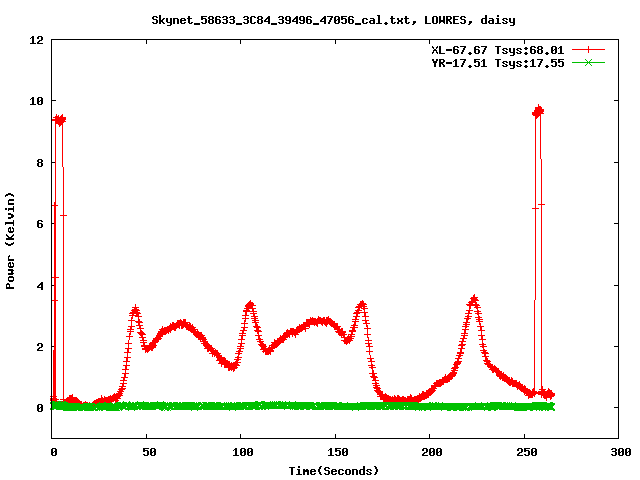
Task: Click the x-axis tick label 300
Action: click(x=620, y=452)
